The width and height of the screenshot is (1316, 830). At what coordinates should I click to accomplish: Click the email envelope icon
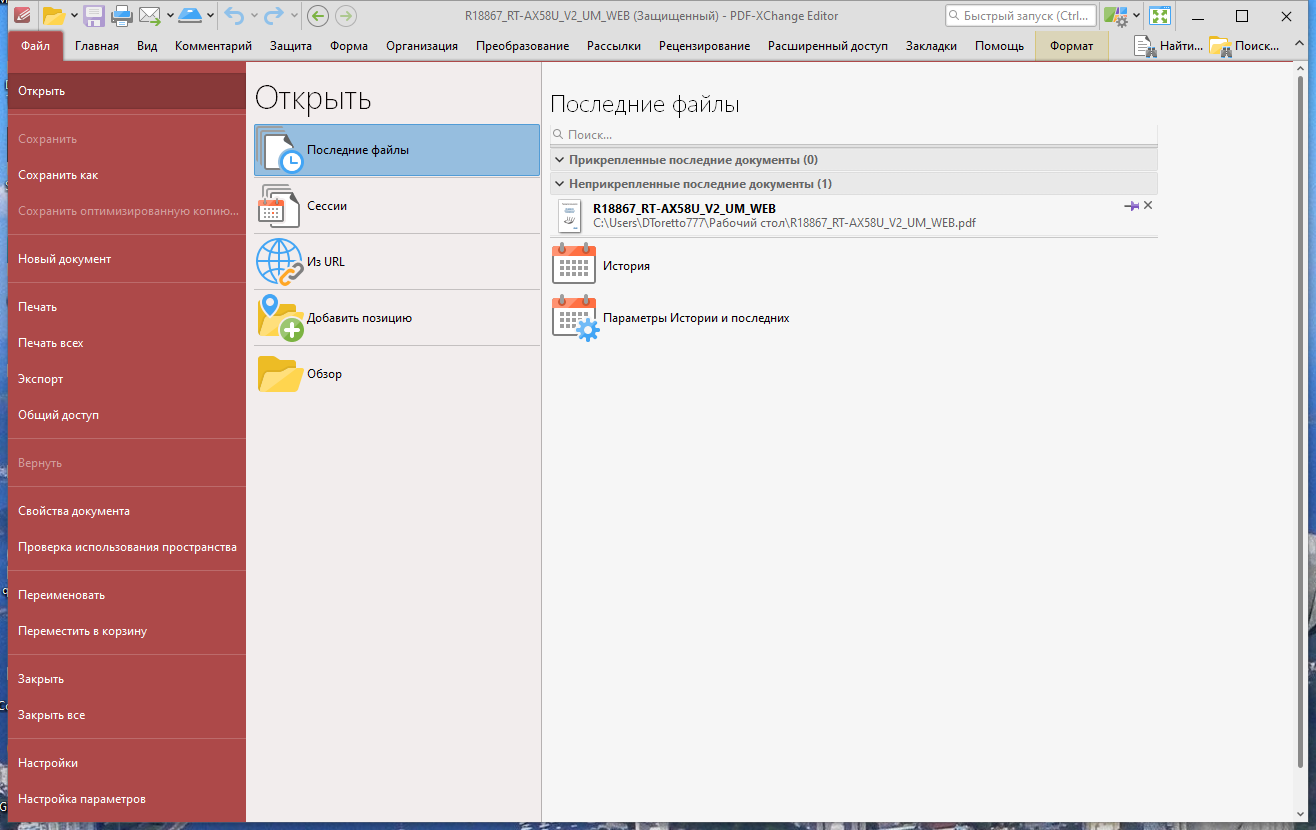click(x=149, y=15)
